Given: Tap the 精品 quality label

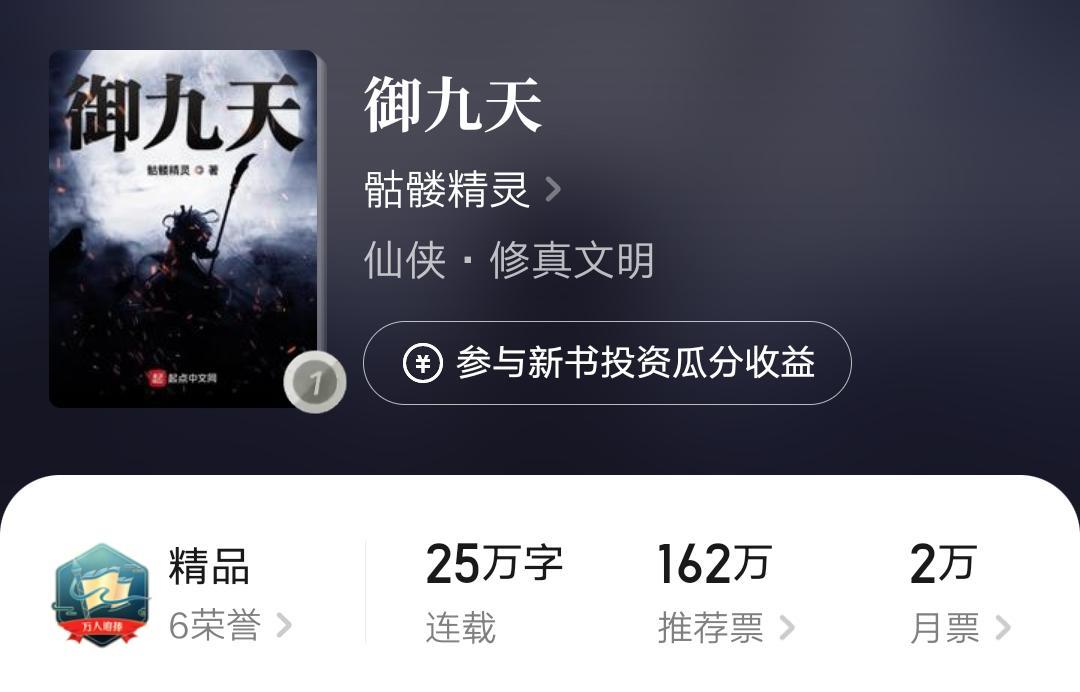Looking at the screenshot, I should pos(209,566).
